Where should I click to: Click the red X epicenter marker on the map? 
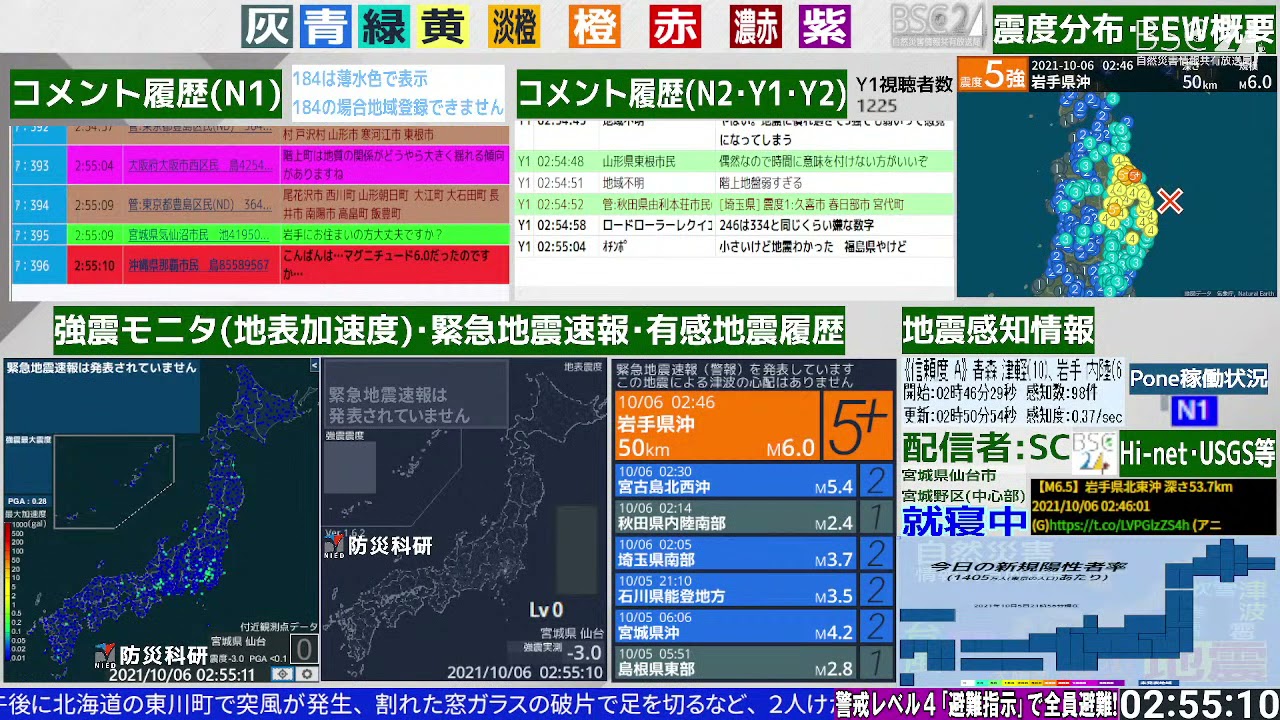tap(1169, 201)
